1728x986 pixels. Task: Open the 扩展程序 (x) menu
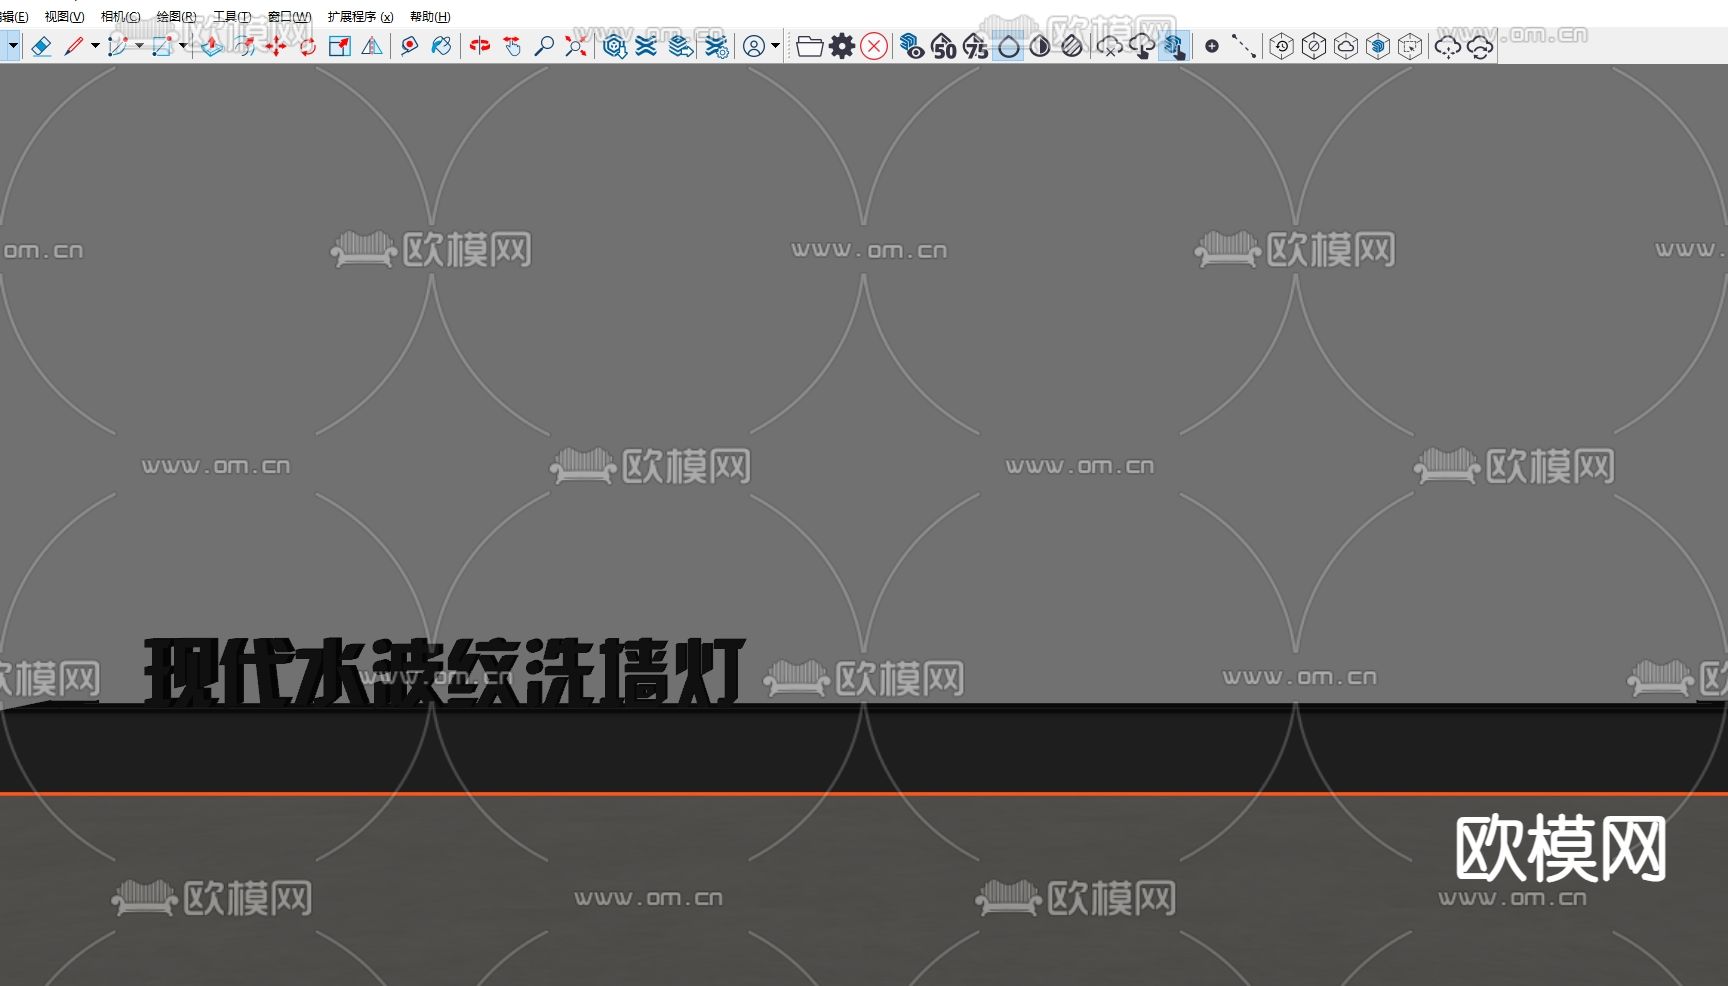pos(360,17)
